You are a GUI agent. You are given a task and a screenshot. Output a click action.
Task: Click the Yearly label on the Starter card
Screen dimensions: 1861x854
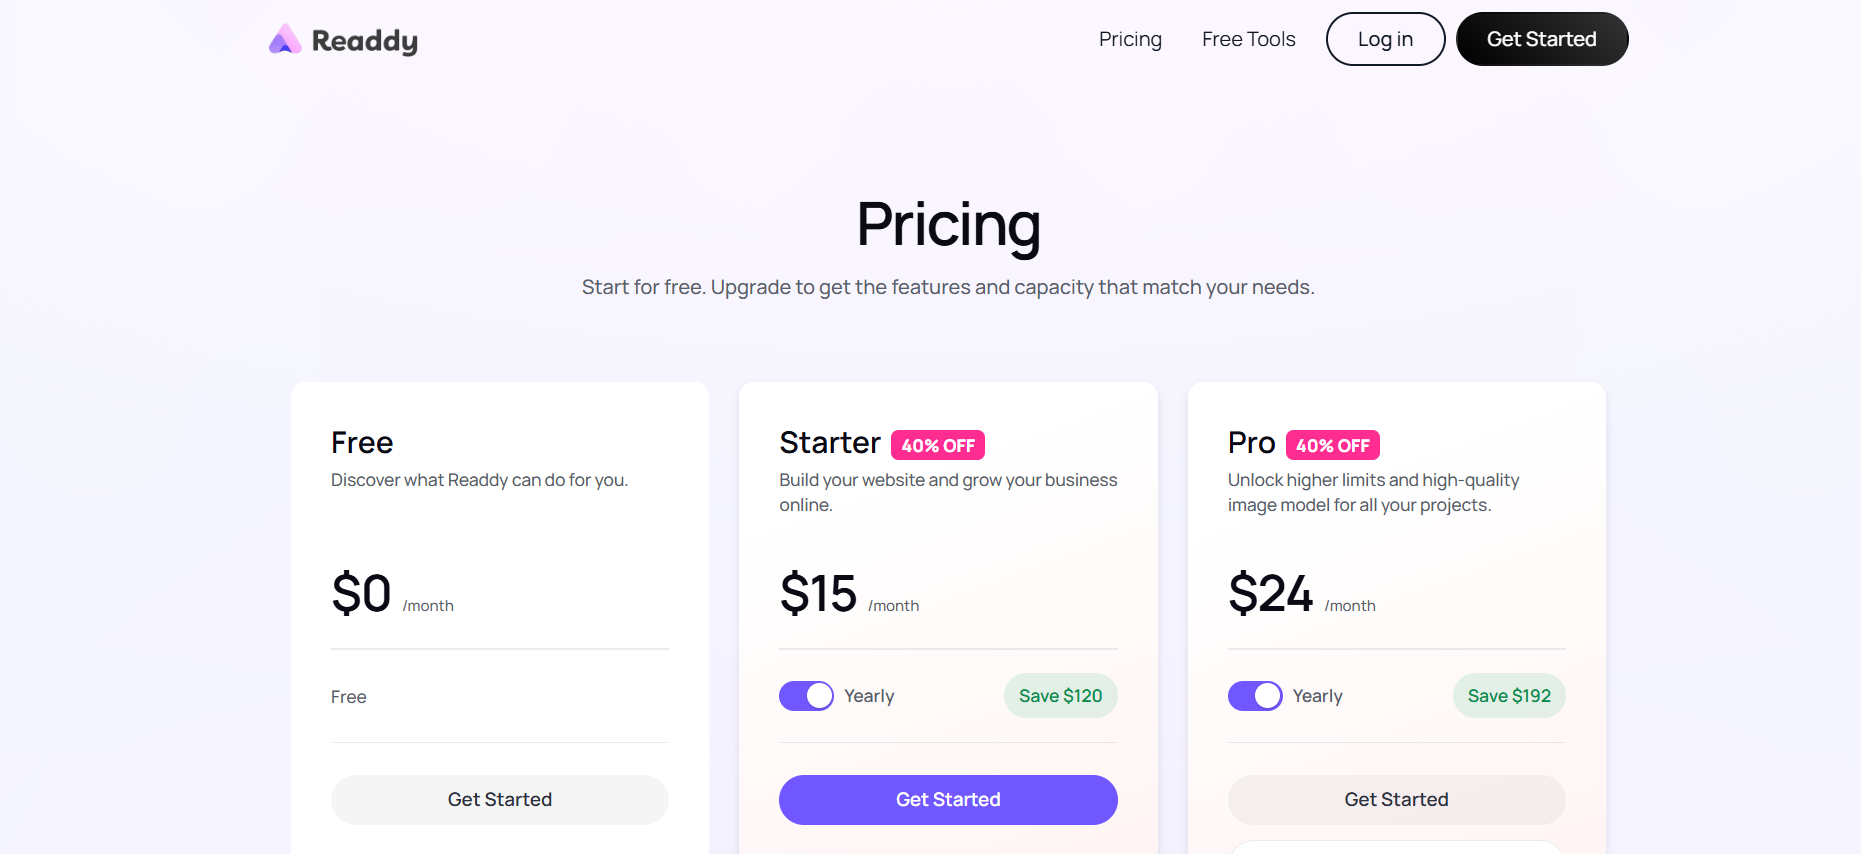pos(869,696)
